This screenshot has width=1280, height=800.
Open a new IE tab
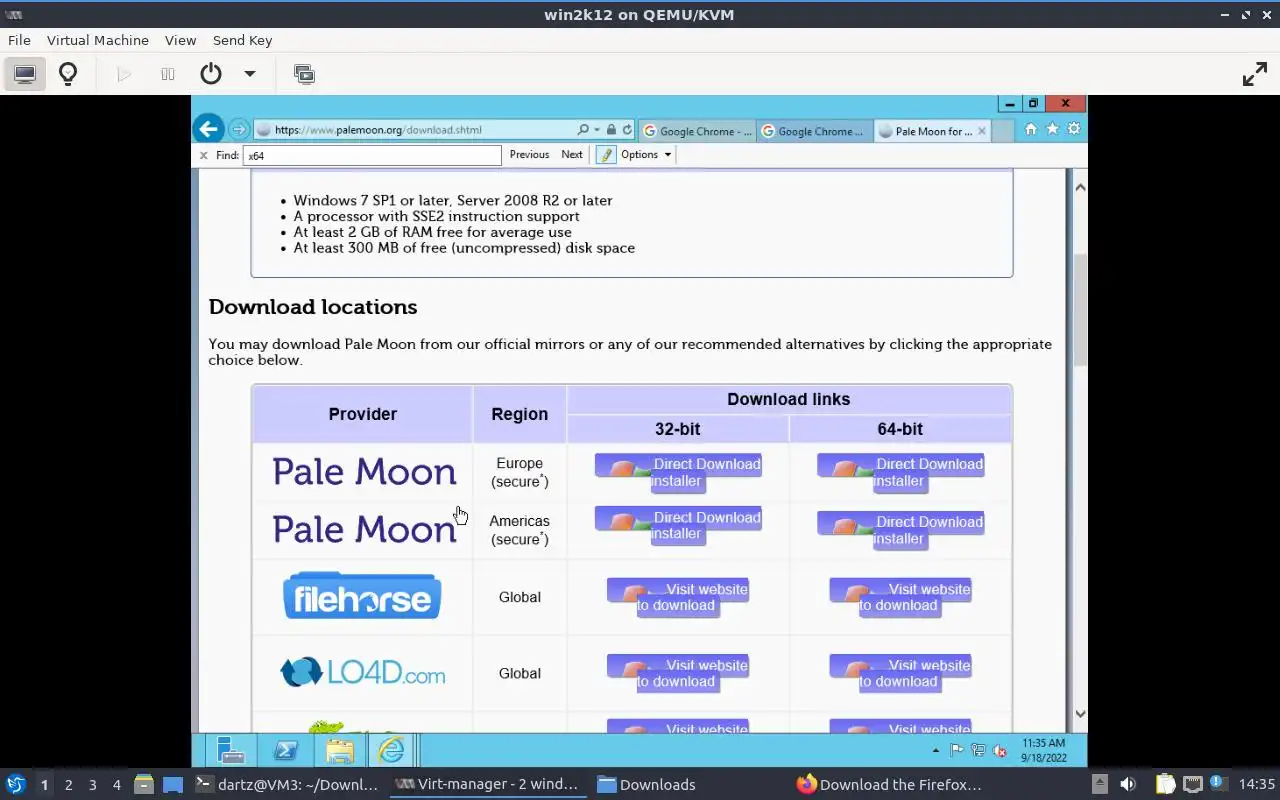[1004, 131]
